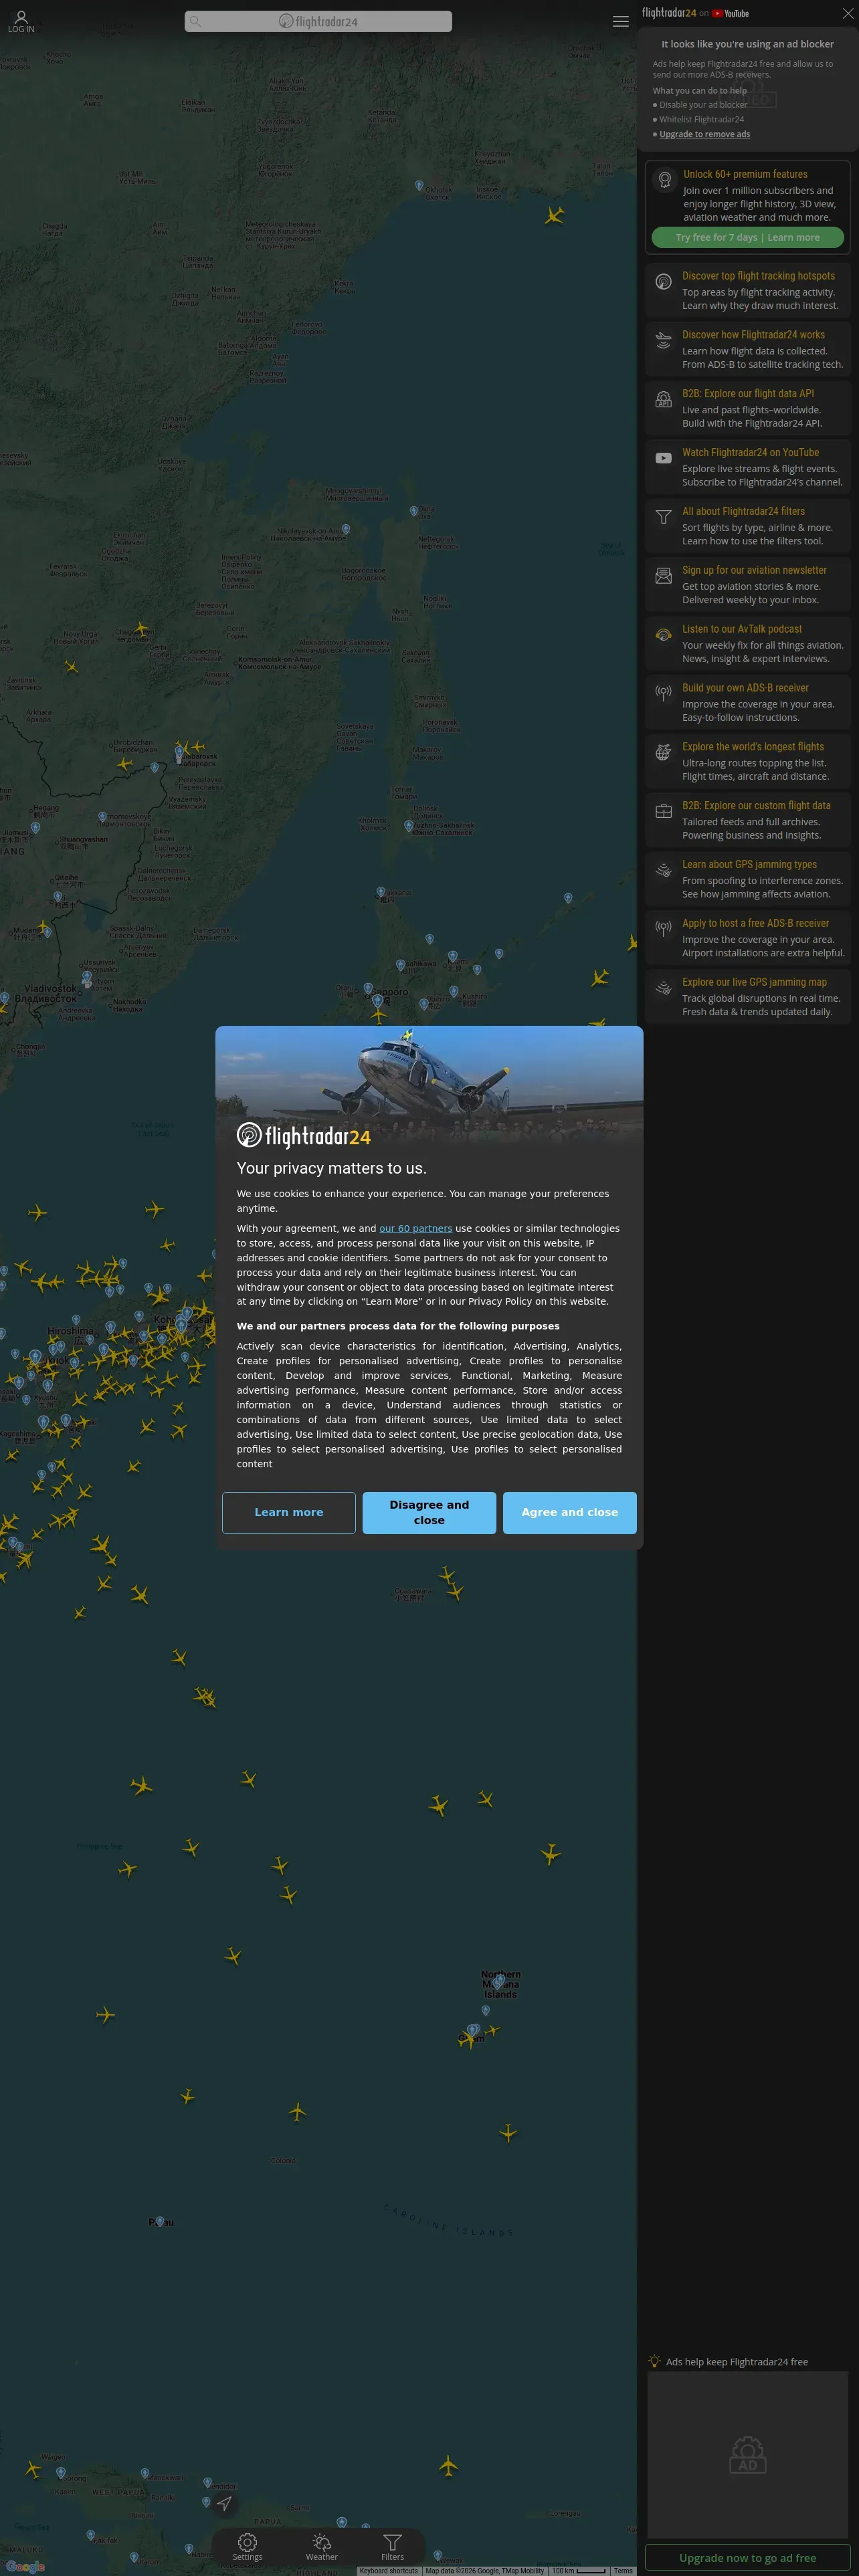Click the "Explore our live GPS jamming map" title
This screenshot has width=859, height=2576.
coord(754,982)
